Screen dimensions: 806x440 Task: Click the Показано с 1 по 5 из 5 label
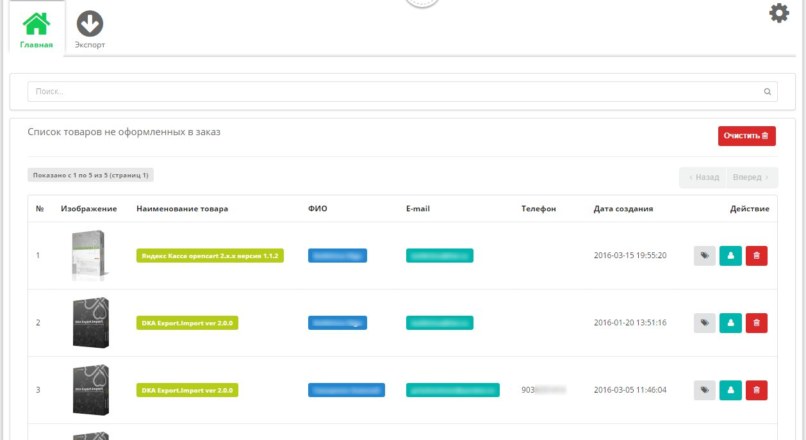(90, 175)
